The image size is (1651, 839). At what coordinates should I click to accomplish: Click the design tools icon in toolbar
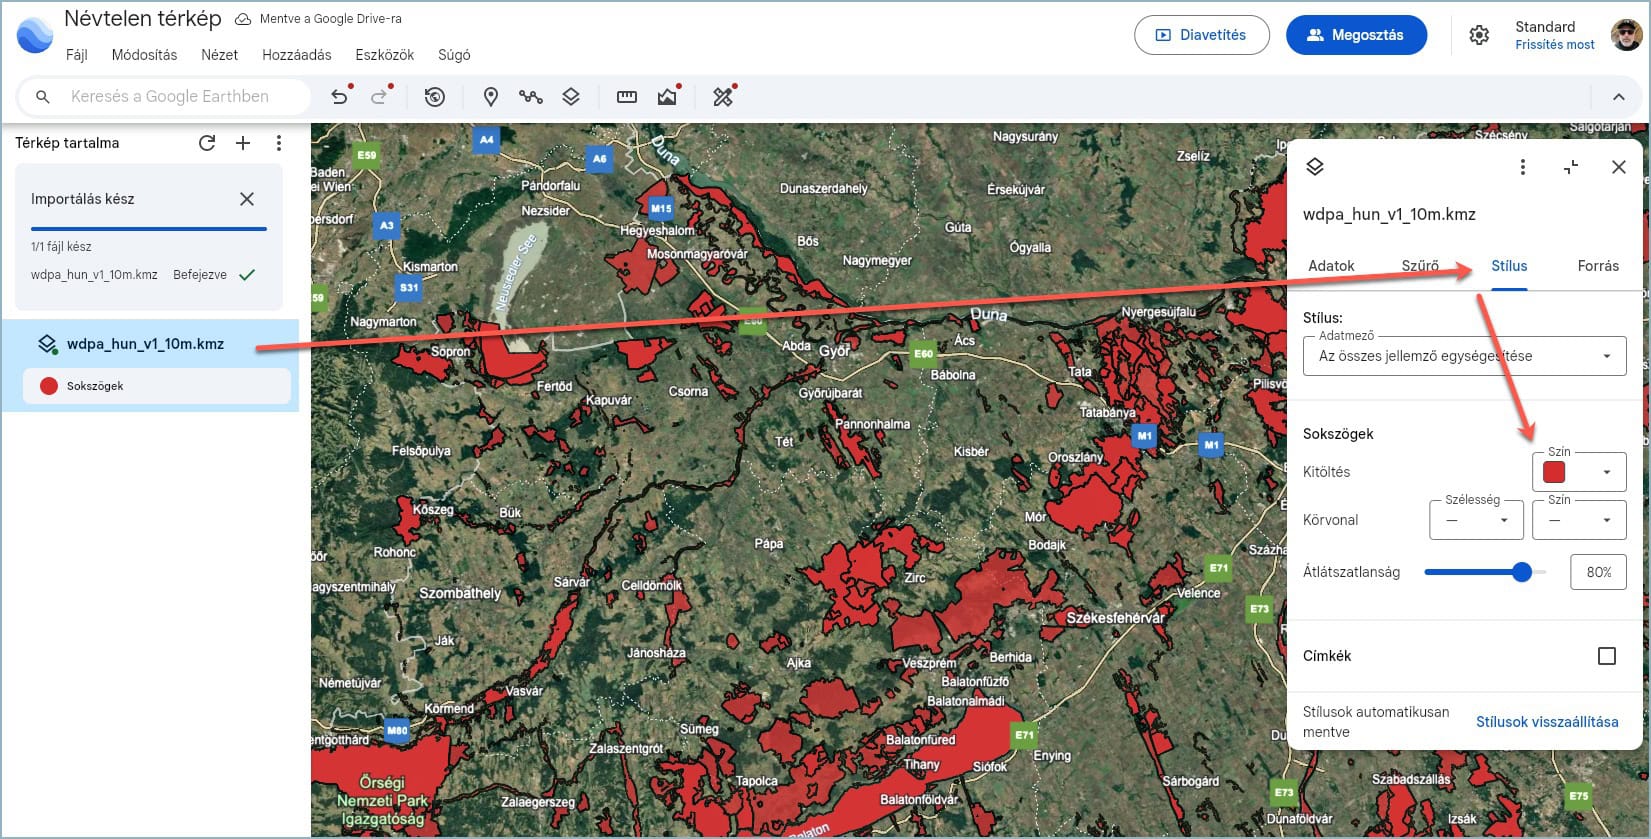(723, 97)
